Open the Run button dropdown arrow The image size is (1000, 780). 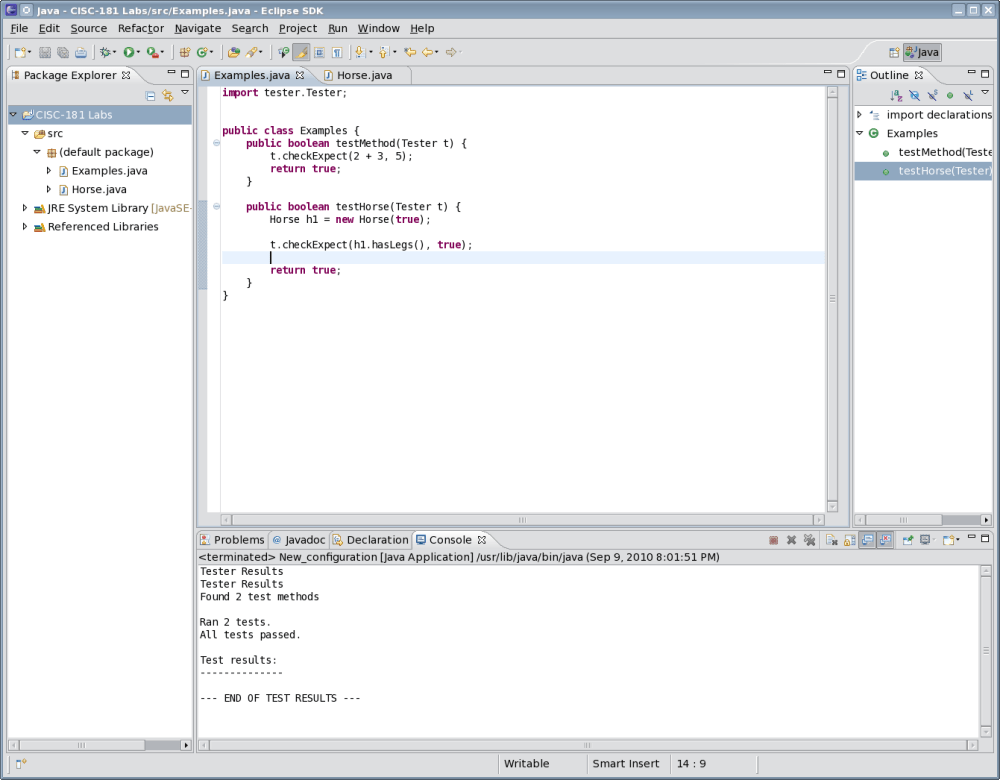pyautogui.click(x=137, y=52)
